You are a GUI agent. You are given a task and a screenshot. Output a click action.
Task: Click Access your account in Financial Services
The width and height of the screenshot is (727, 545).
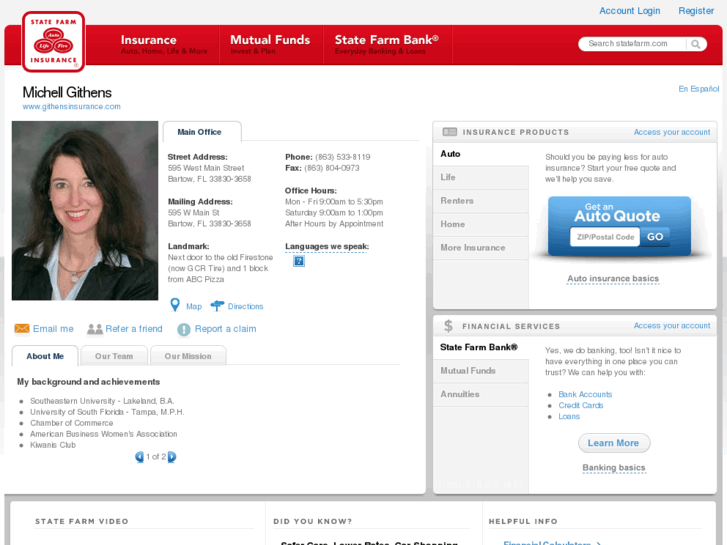(672, 326)
